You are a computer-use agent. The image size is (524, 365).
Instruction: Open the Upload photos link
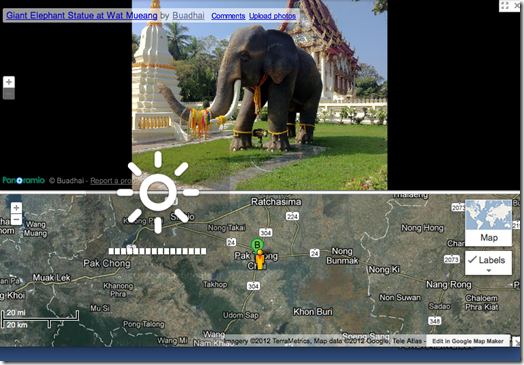pyautogui.click(x=272, y=16)
